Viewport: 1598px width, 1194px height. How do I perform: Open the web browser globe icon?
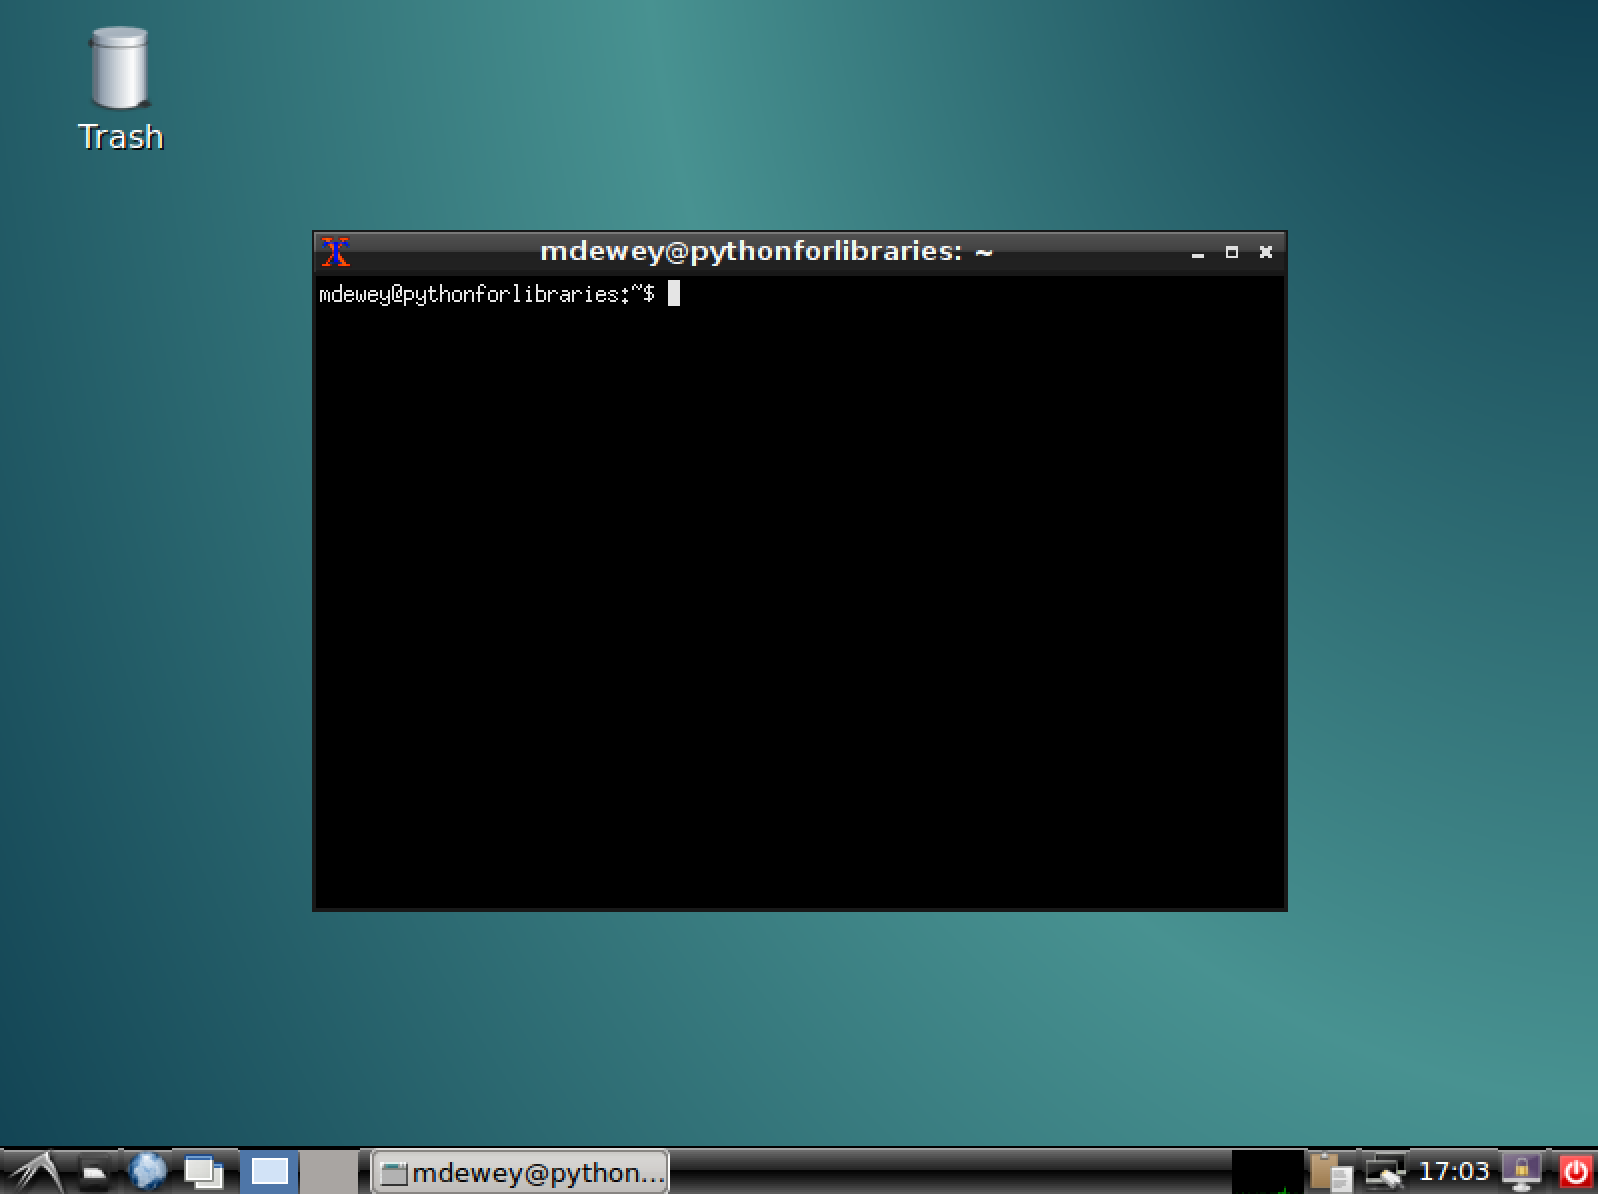(148, 1171)
